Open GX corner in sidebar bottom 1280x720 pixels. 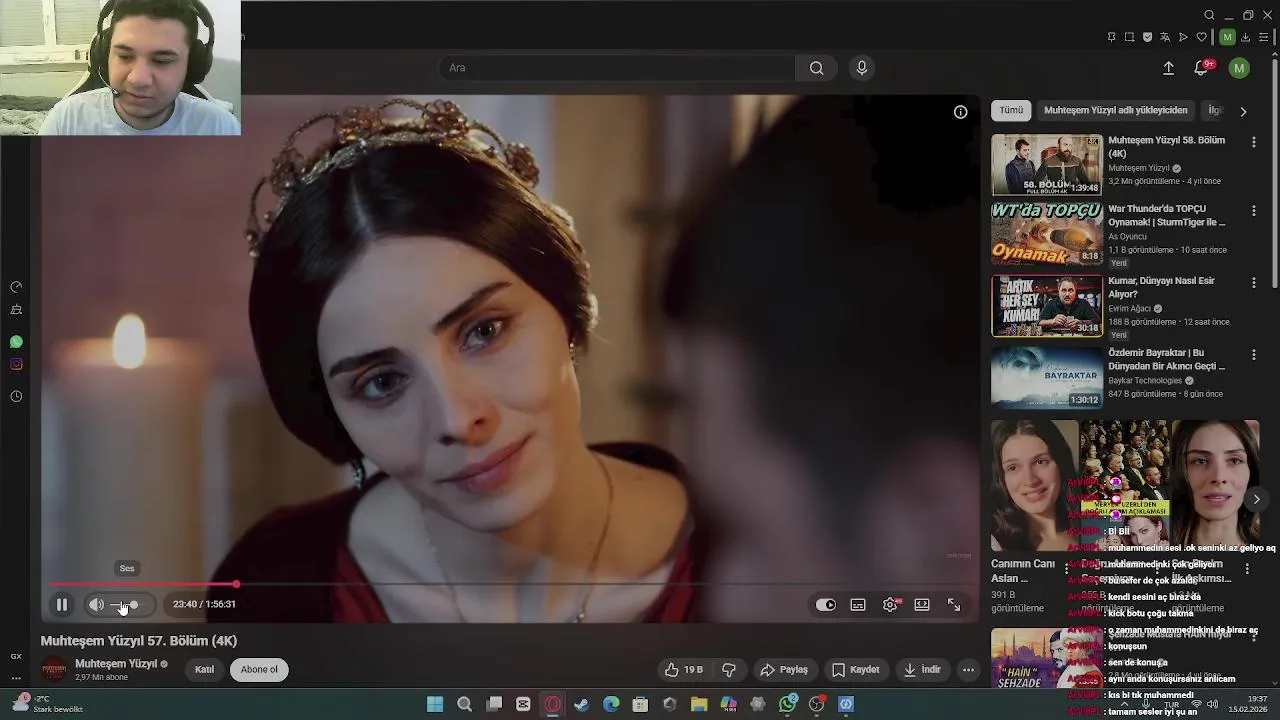point(16,656)
